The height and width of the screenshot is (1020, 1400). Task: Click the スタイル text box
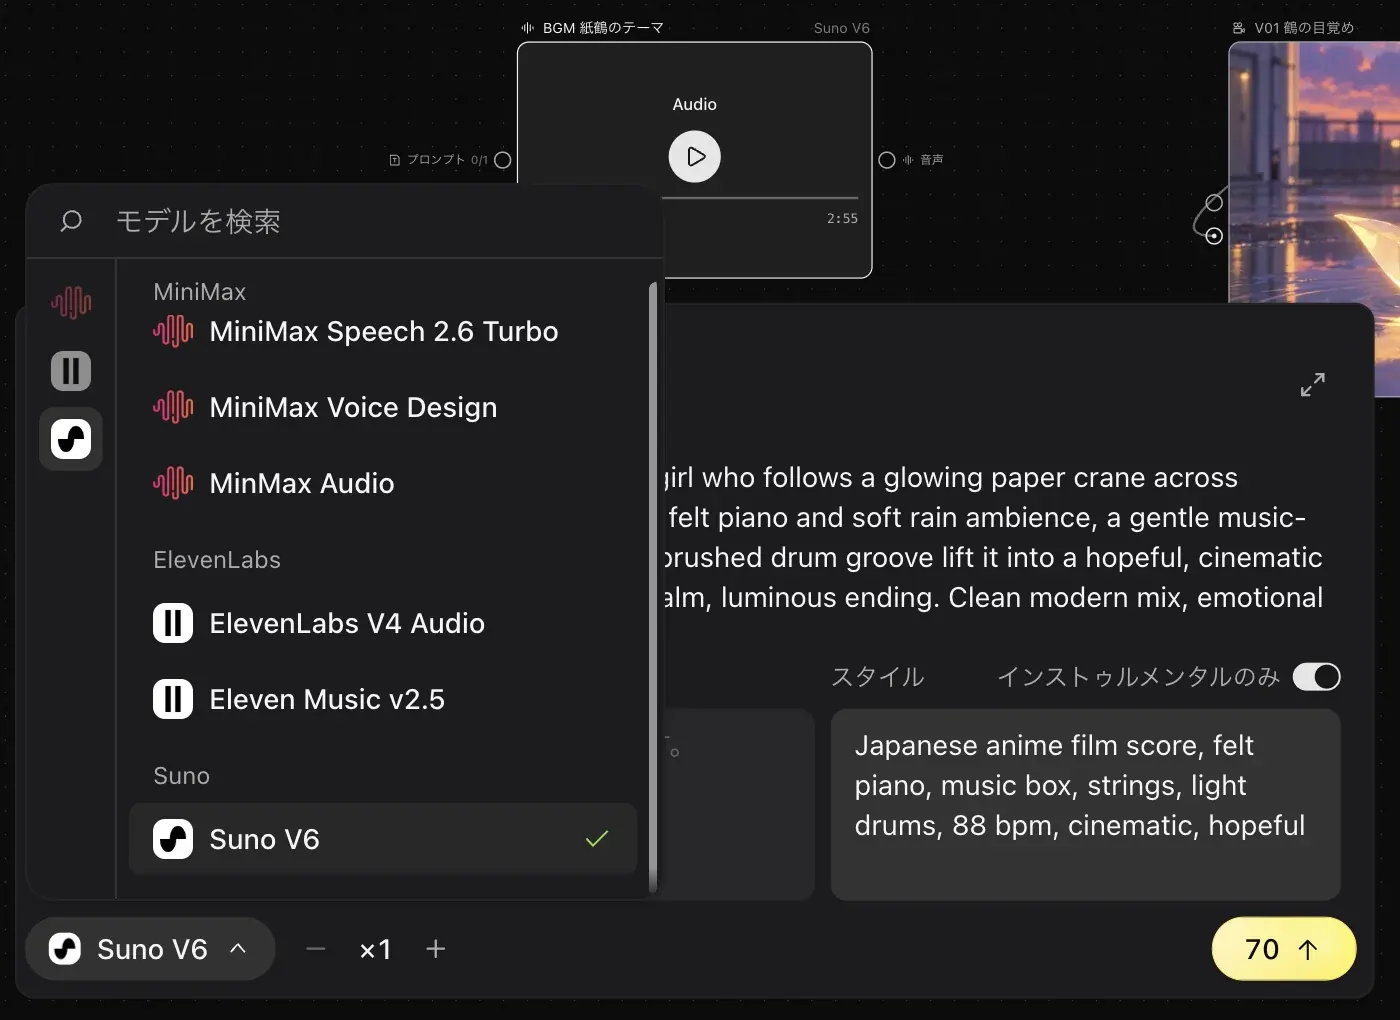(x=1085, y=804)
